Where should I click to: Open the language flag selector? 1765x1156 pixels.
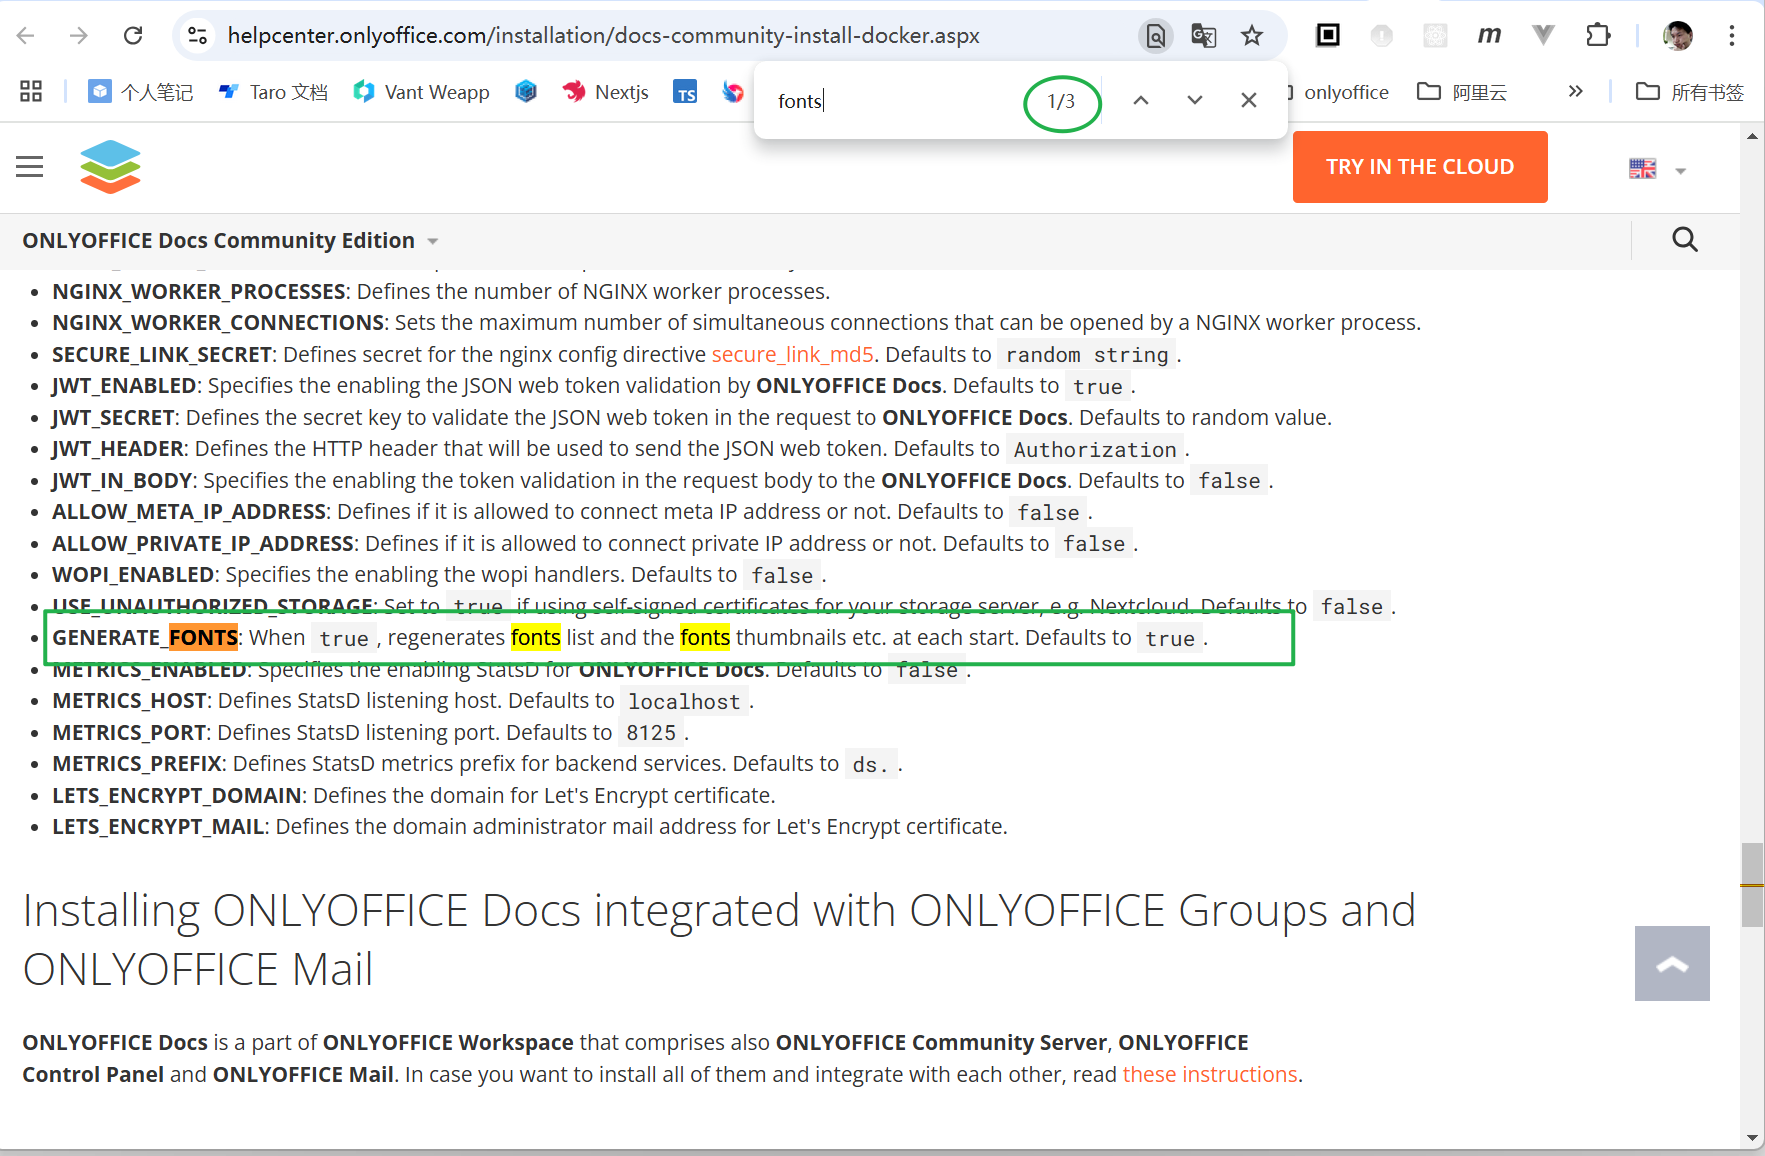click(x=1657, y=169)
